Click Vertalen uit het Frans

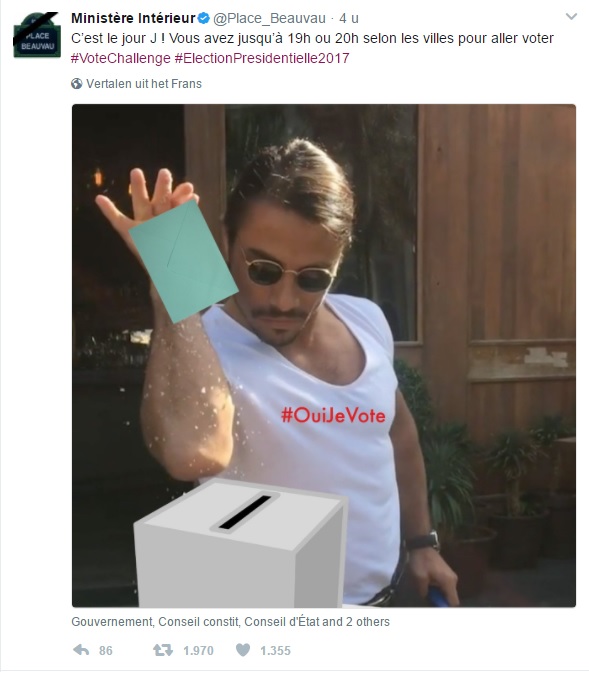click(144, 84)
